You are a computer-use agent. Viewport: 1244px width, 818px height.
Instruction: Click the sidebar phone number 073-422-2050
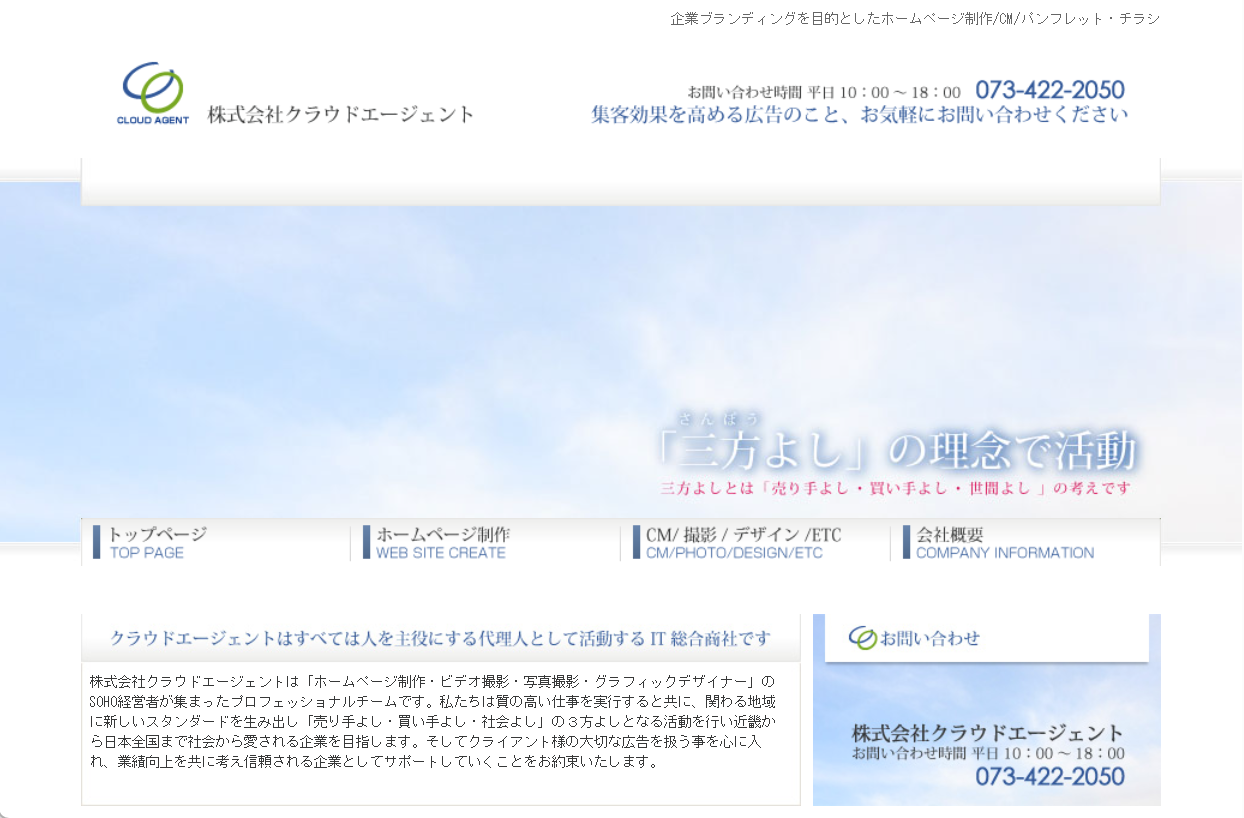coord(1049,776)
